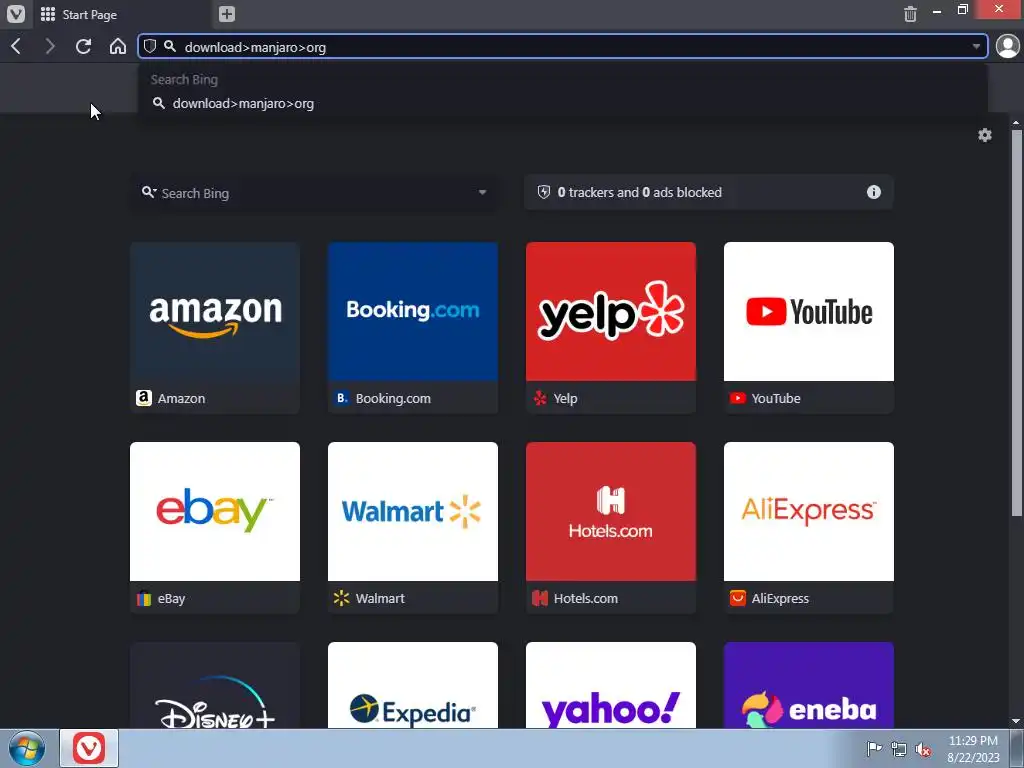Open a new tab with the plus button
Viewport: 1024px width, 768px height.
point(227,14)
